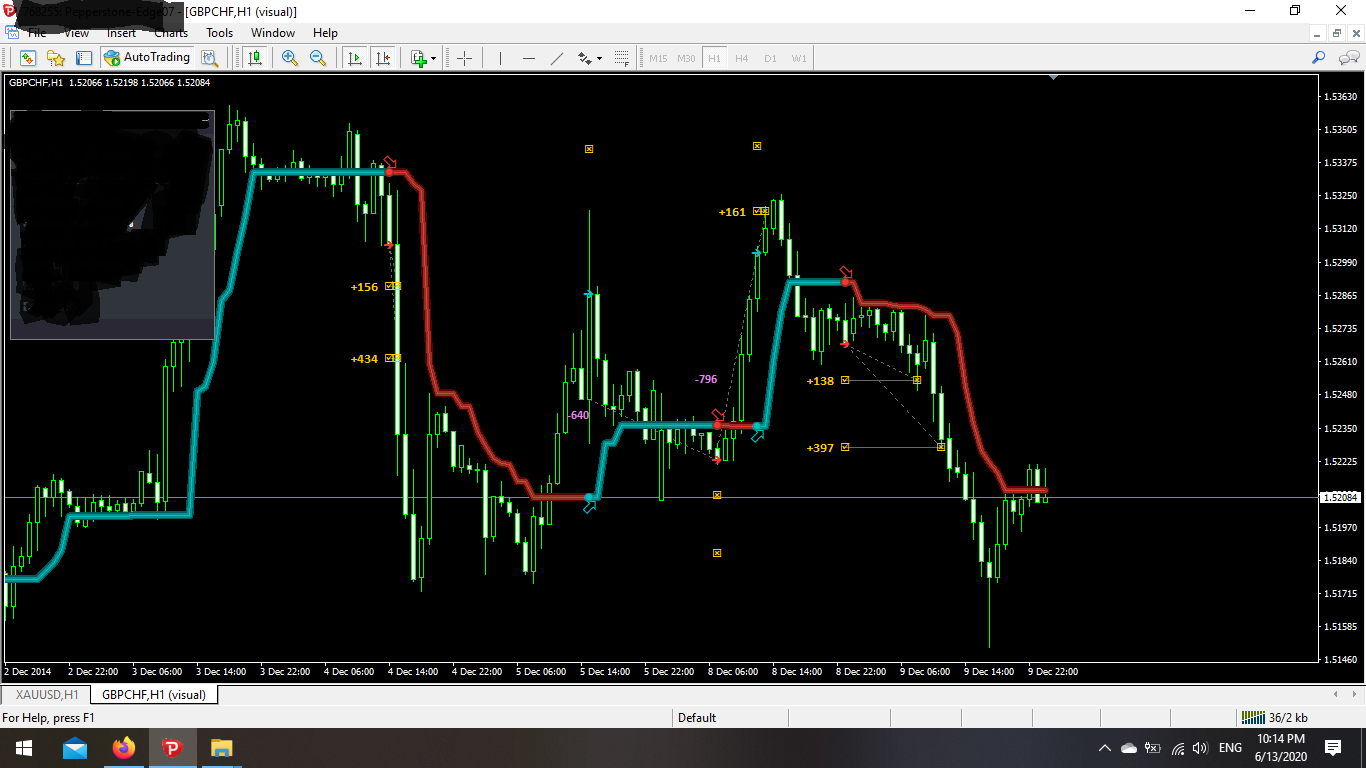This screenshot has width=1366, height=768.
Task: Click the +397 profit label
Action: [x=820, y=448]
